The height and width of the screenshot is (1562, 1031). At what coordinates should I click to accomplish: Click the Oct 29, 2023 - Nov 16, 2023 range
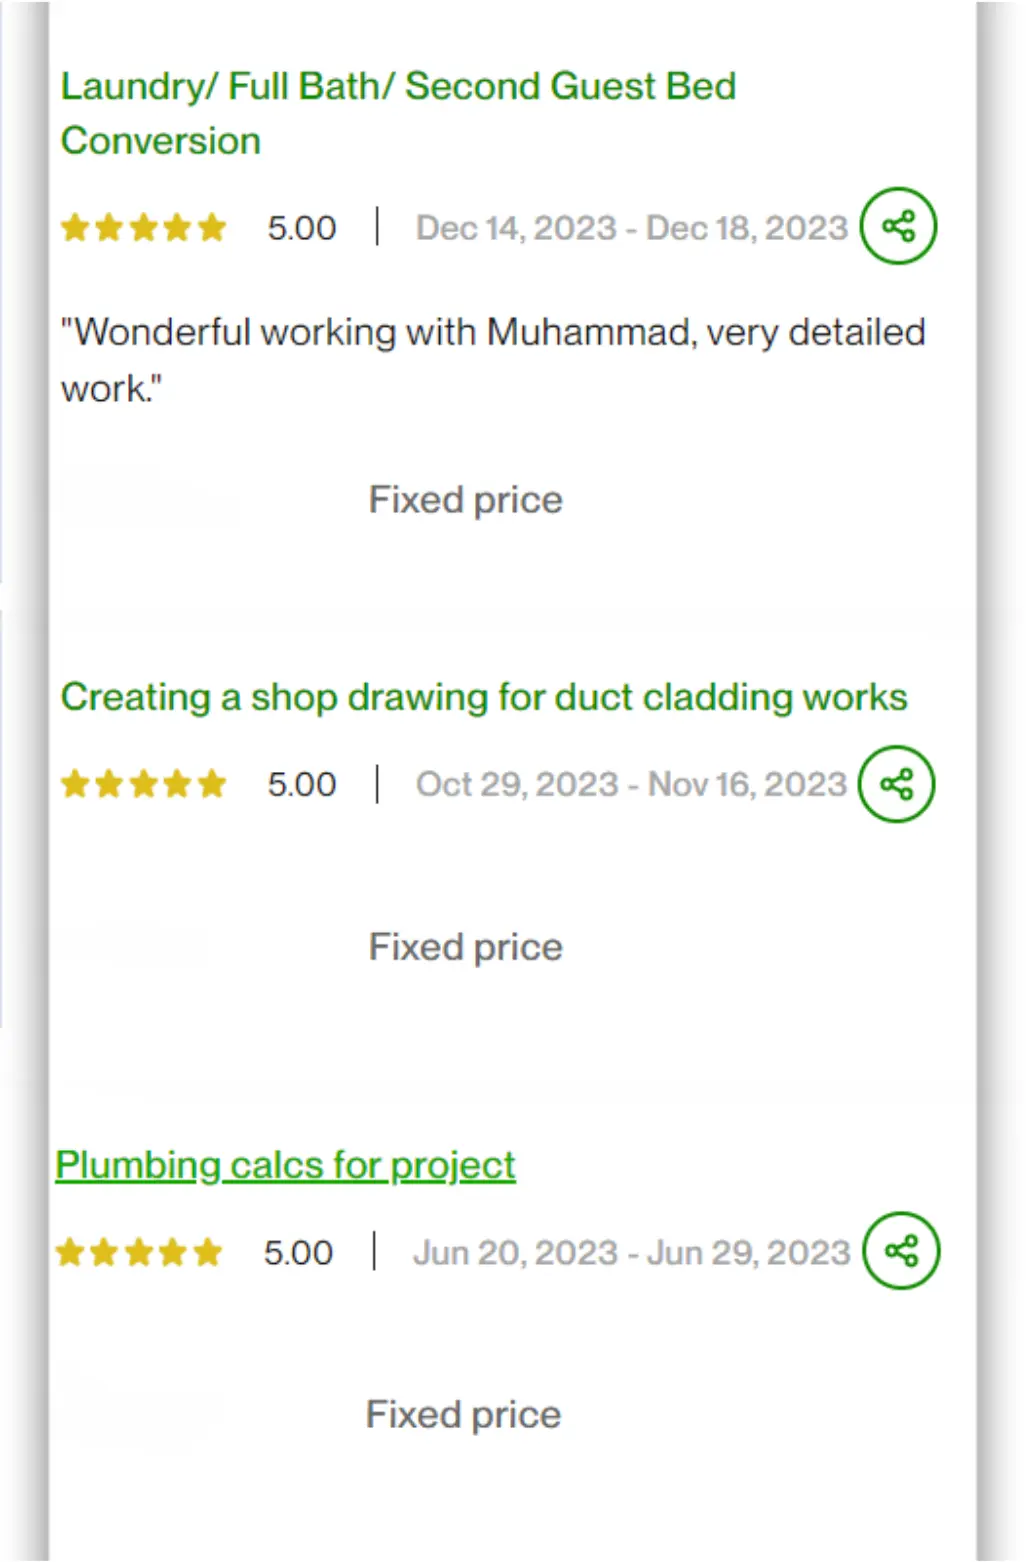click(632, 784)
